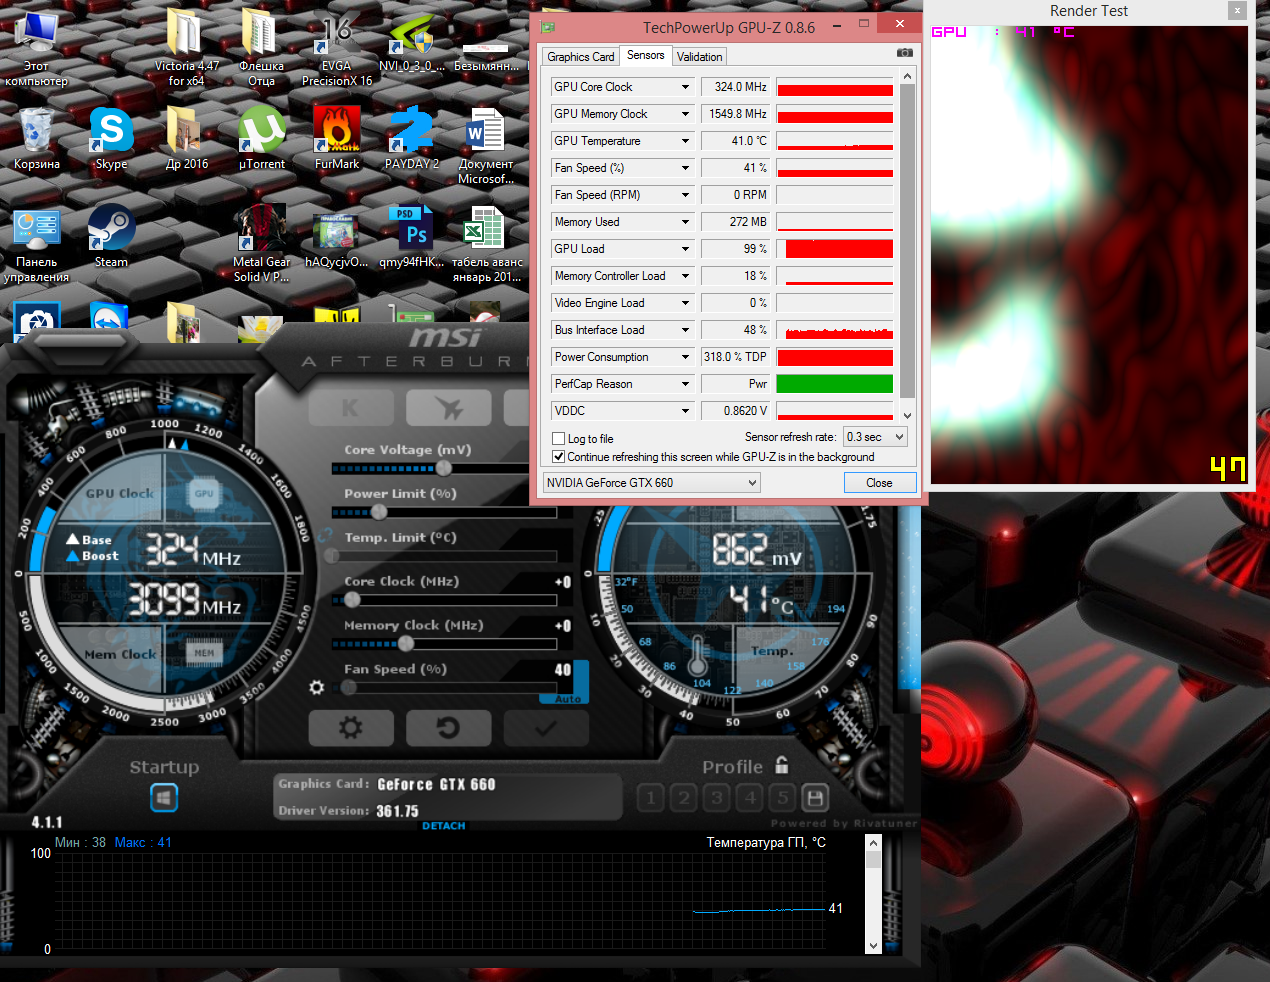This screenshot has width=1270, height=982.
Task: Open the Memory Used sensor dropdown
Action: pos(685,222)
